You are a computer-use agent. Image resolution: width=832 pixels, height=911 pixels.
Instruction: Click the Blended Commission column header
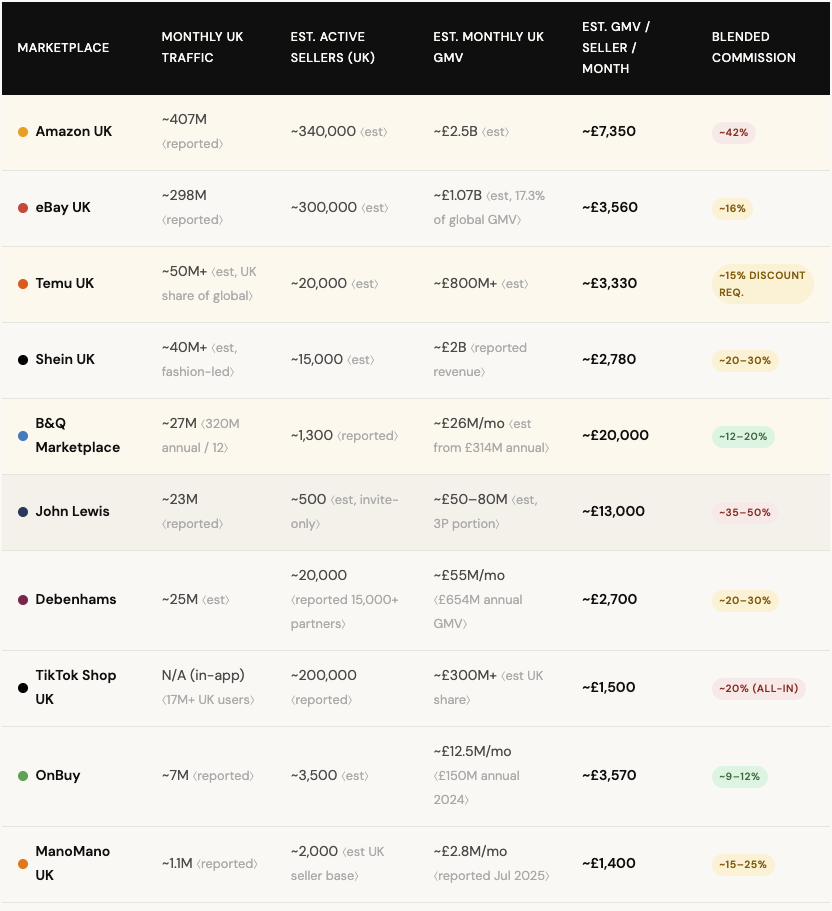point(753,48)
